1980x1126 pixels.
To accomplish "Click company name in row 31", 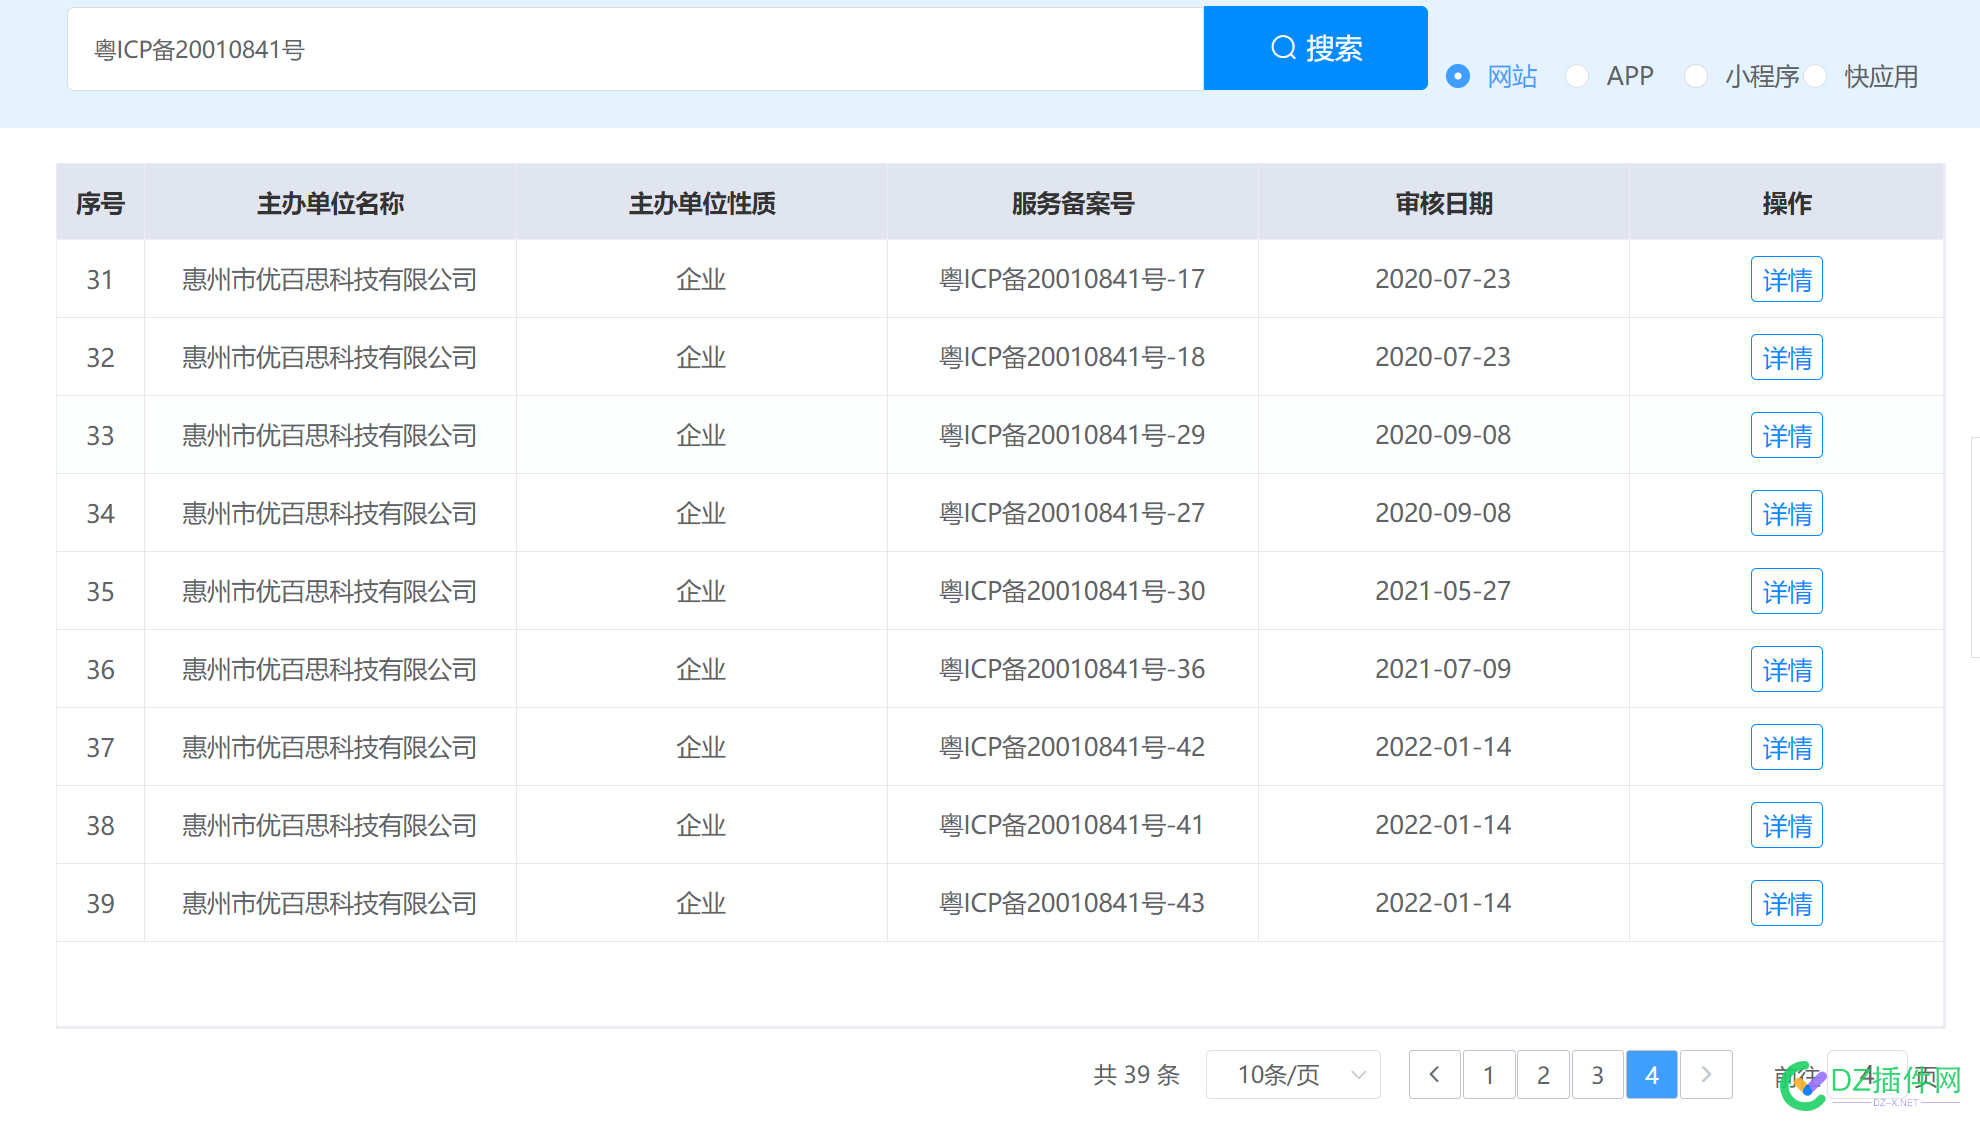I will [x=330, y=279].
